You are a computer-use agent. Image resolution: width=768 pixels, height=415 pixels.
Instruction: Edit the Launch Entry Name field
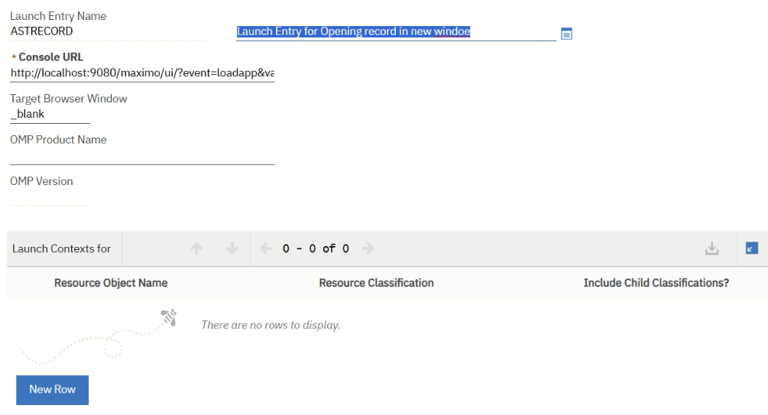(108, 31)
